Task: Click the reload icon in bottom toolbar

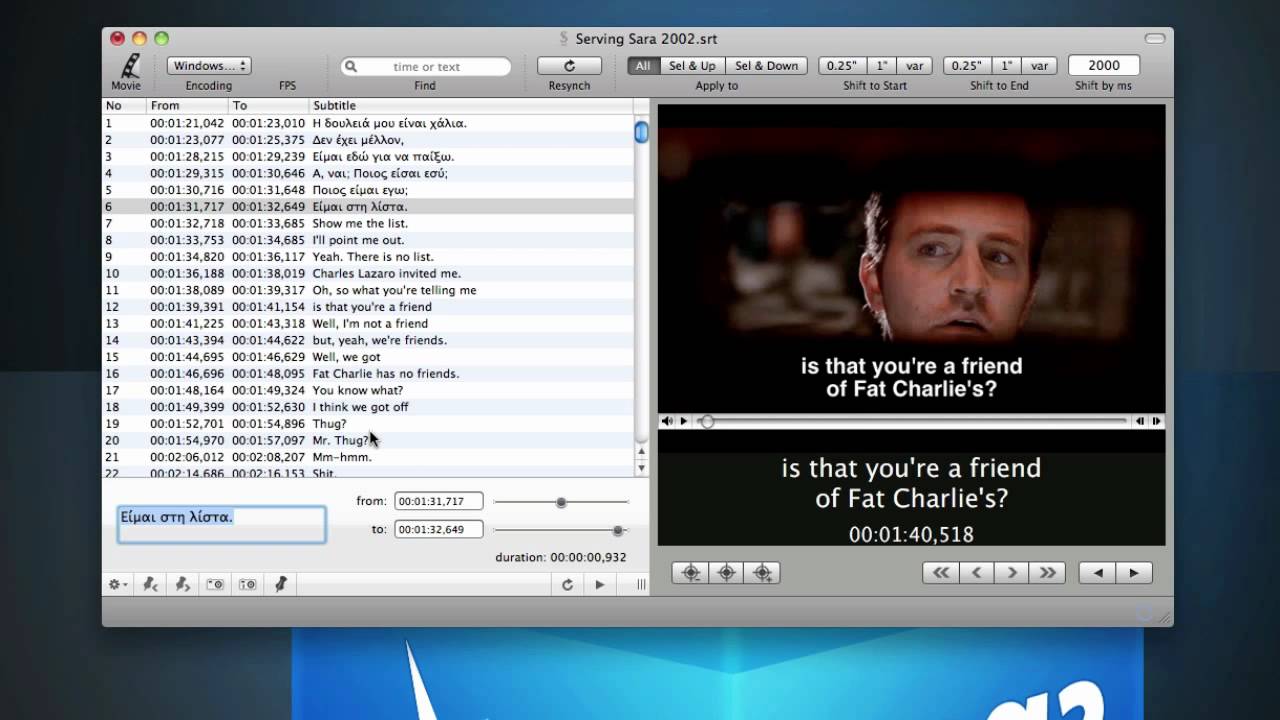Action: [567, 584]
